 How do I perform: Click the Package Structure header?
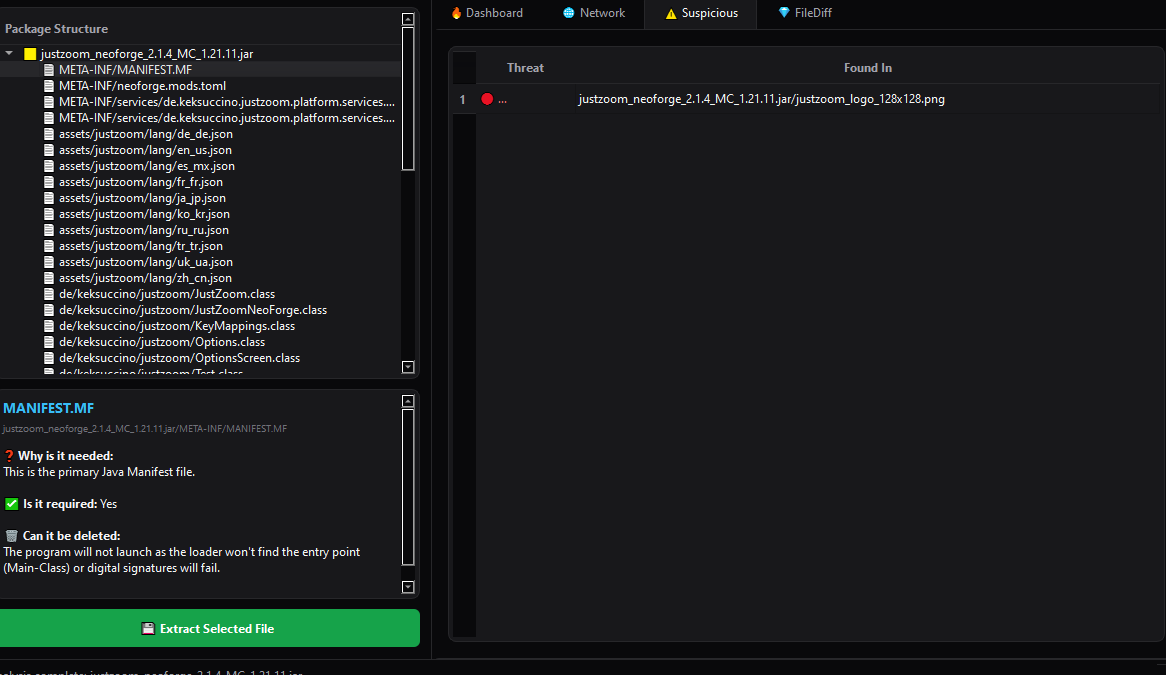57,29
